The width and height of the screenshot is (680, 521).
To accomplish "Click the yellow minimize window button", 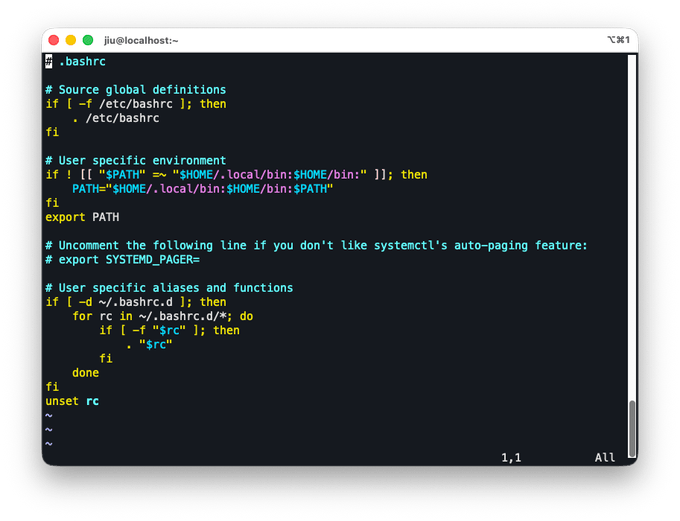I will (71, 40).
